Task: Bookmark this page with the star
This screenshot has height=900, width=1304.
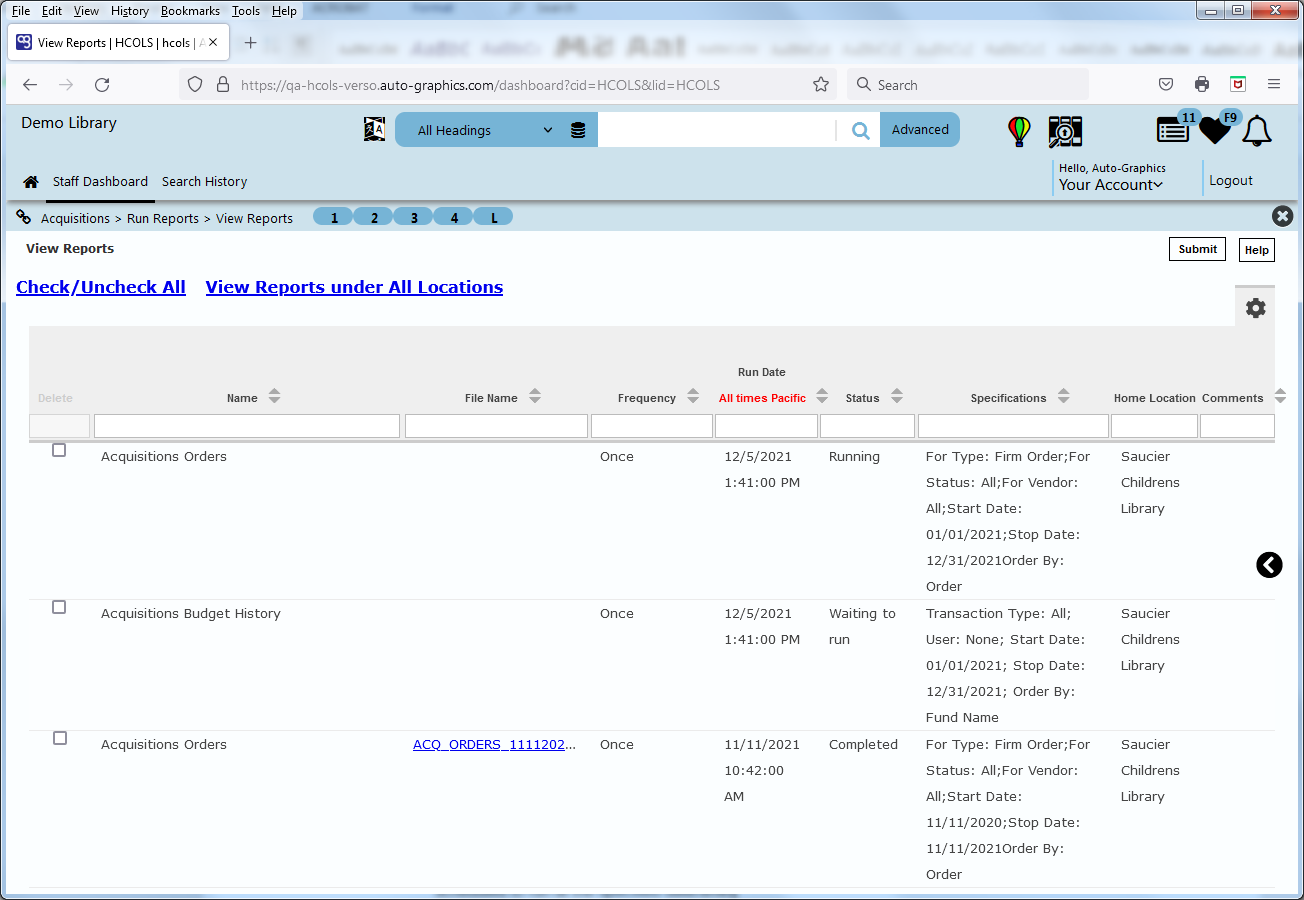Action: click(821, 85)
